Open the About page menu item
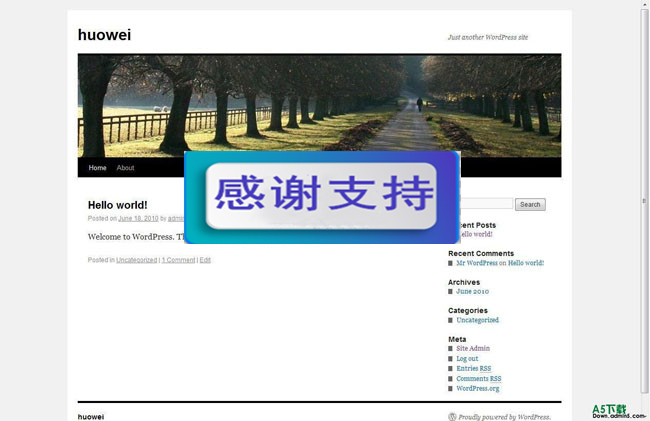Viewport: 650px width, 421px height. point(125,168)
